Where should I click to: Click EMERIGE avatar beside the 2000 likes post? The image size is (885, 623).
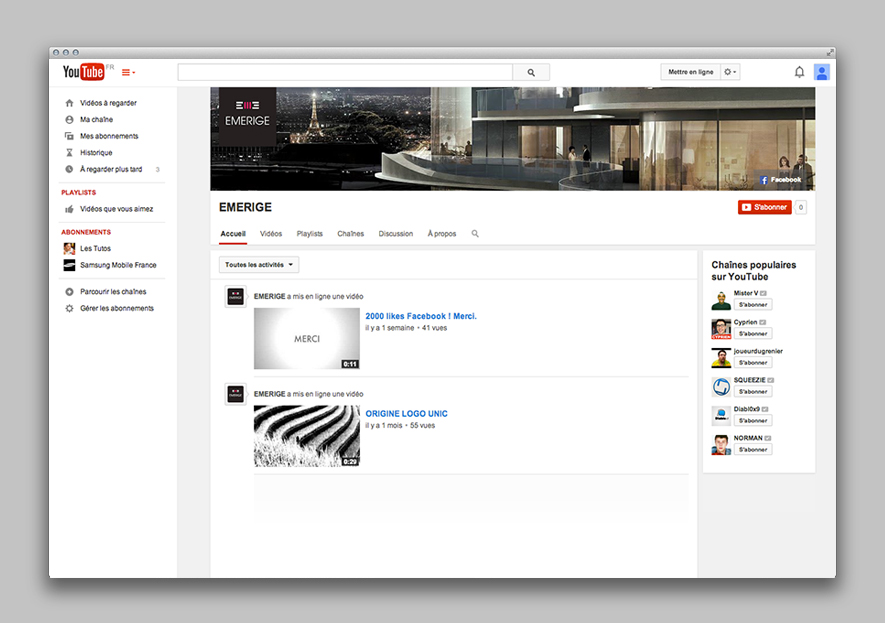tap(235, 297)
